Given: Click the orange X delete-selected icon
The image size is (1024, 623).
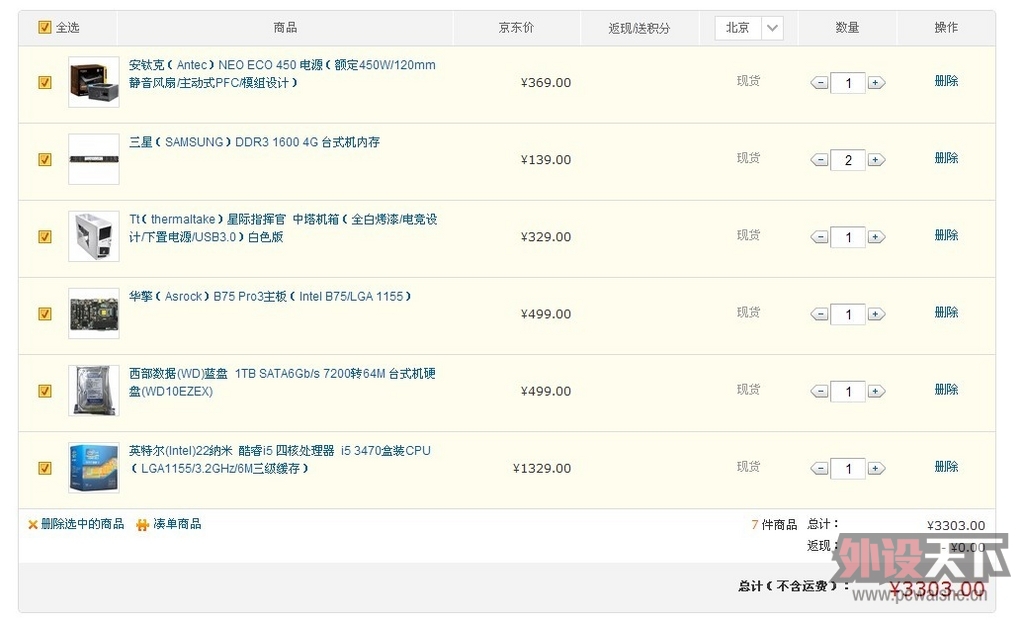Looking at the screenshot, I should [x=33, y=524].
